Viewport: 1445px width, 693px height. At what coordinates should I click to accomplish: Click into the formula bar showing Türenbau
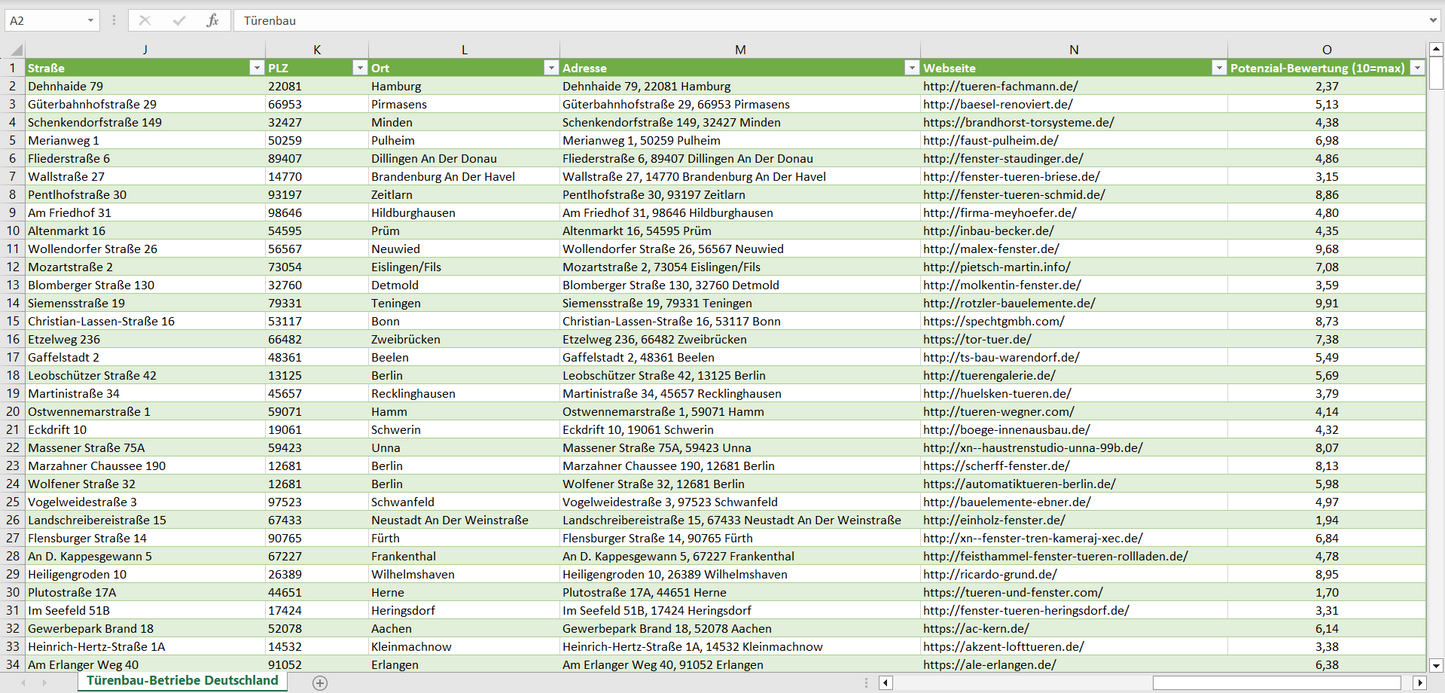pos(800,20)
